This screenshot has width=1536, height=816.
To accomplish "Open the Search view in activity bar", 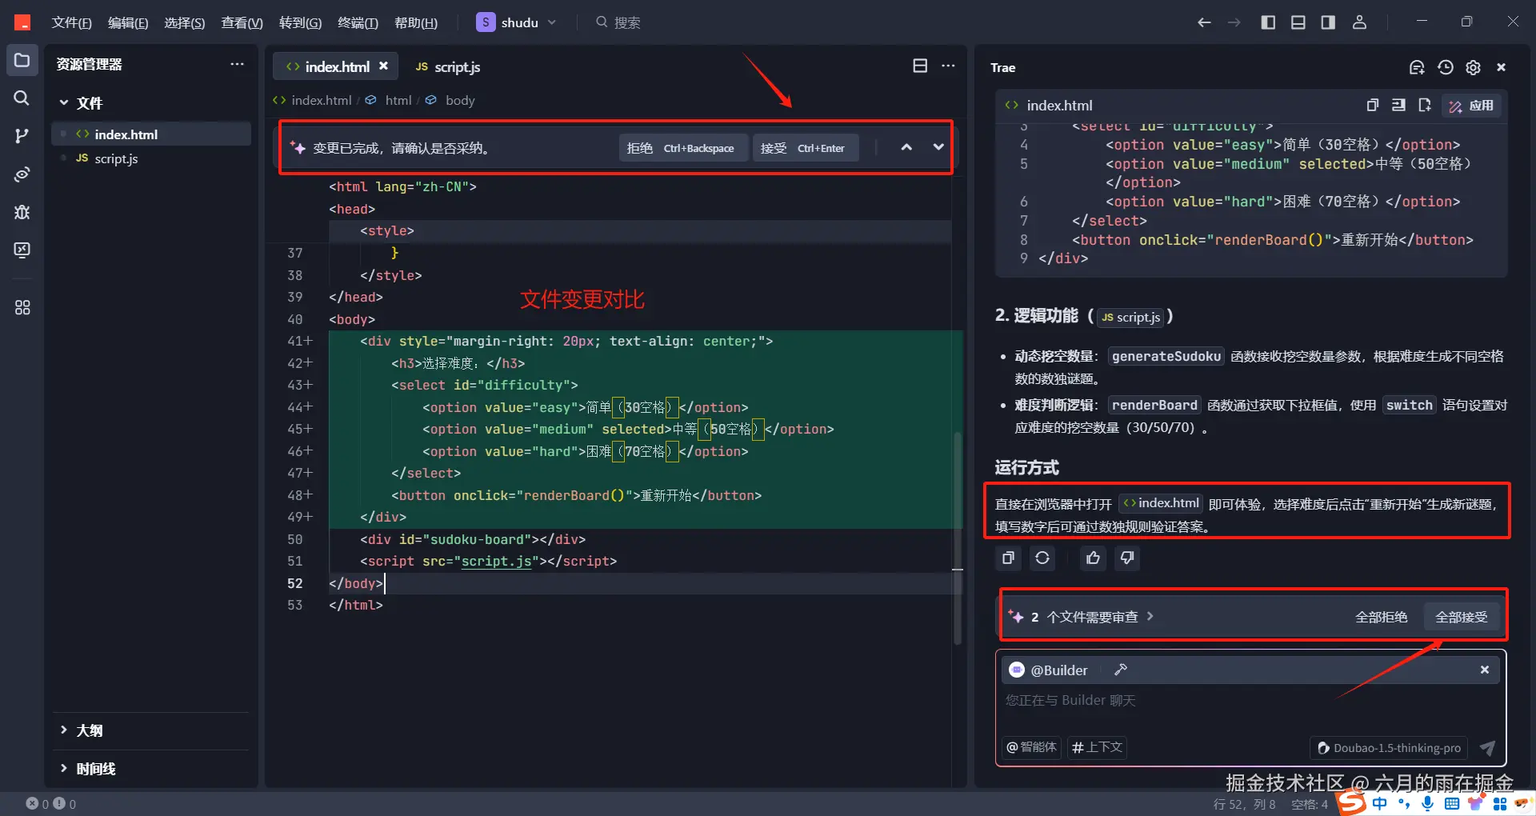I will pyautogui.click(x=21, y=98).
